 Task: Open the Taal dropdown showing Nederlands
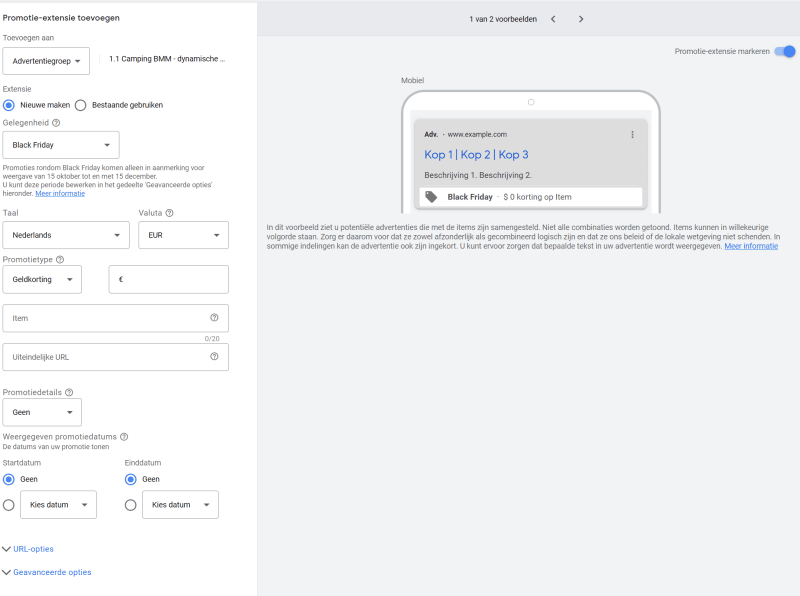65,235
